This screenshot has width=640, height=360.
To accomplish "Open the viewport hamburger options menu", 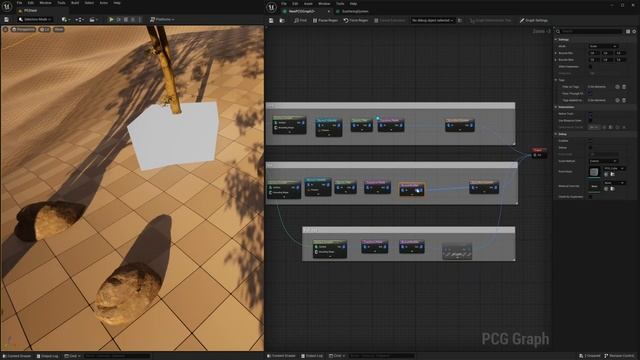I will (x=5, y=29).
